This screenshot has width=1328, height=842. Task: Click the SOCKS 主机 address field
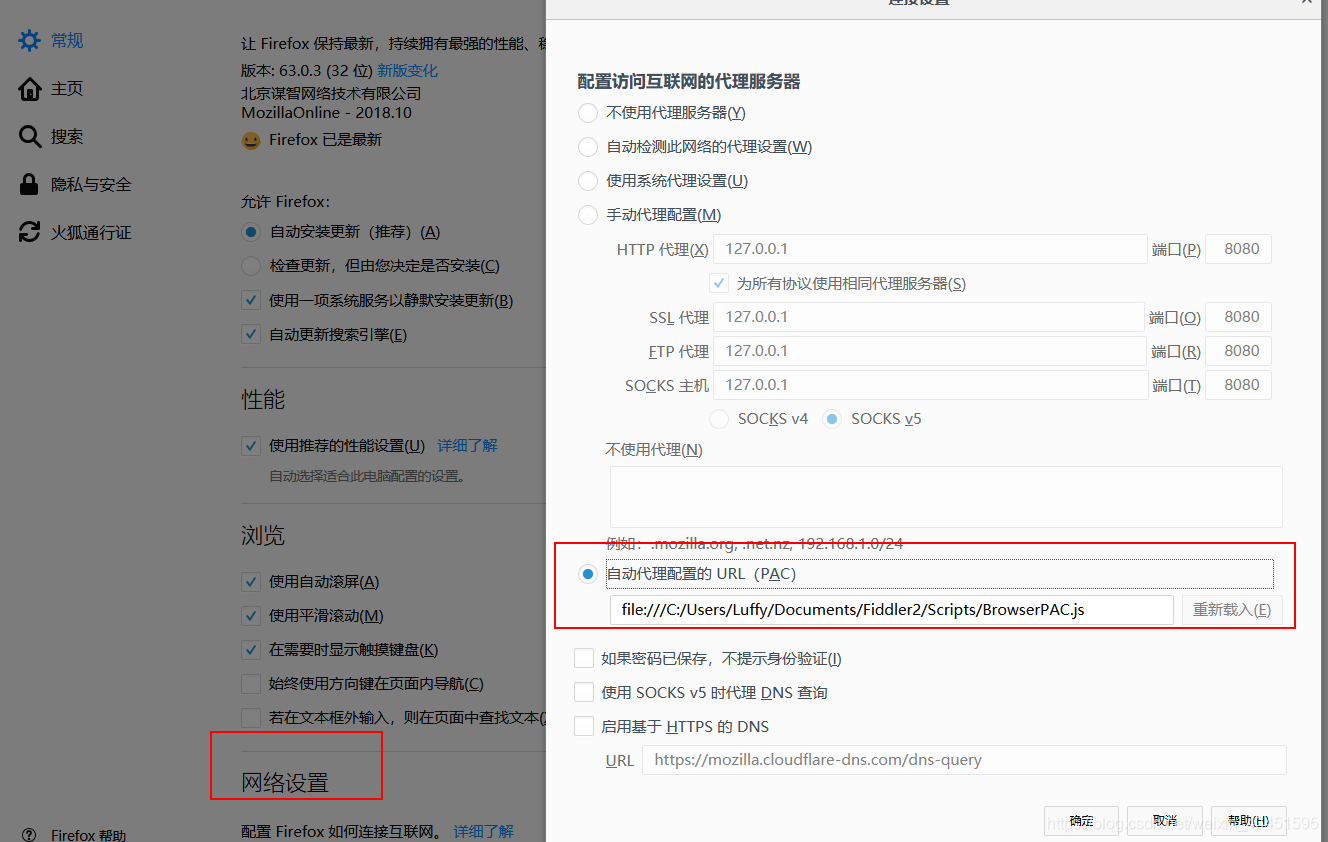coord(930,385)
